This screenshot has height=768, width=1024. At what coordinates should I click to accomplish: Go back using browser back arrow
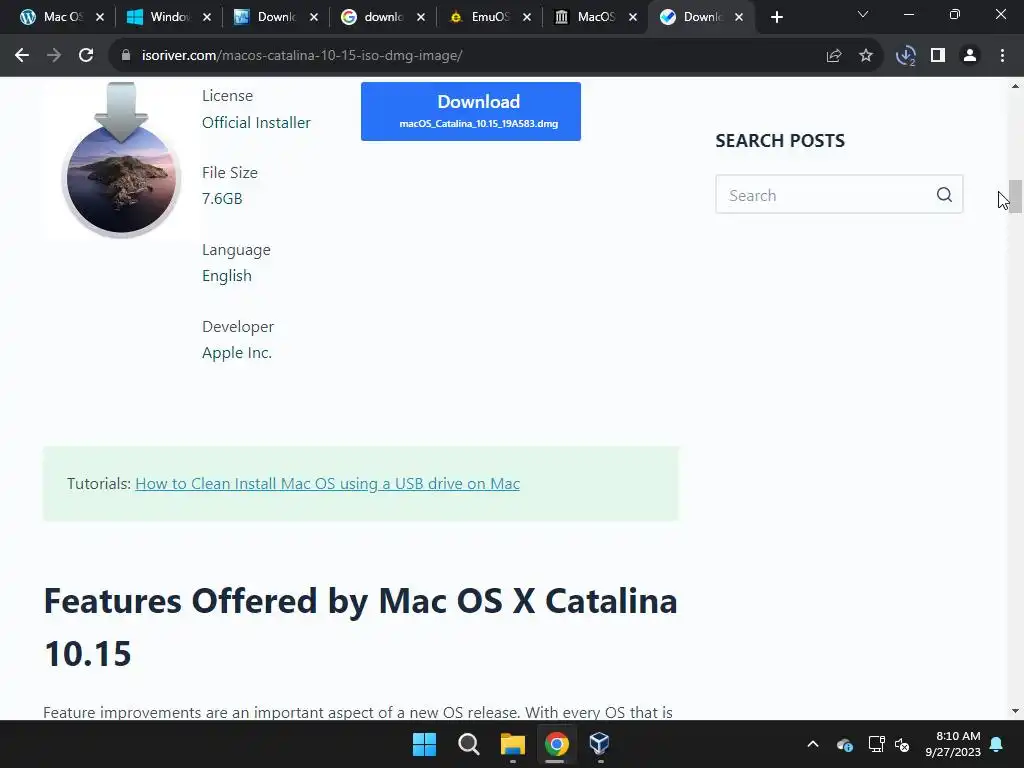tap(22, 56)
